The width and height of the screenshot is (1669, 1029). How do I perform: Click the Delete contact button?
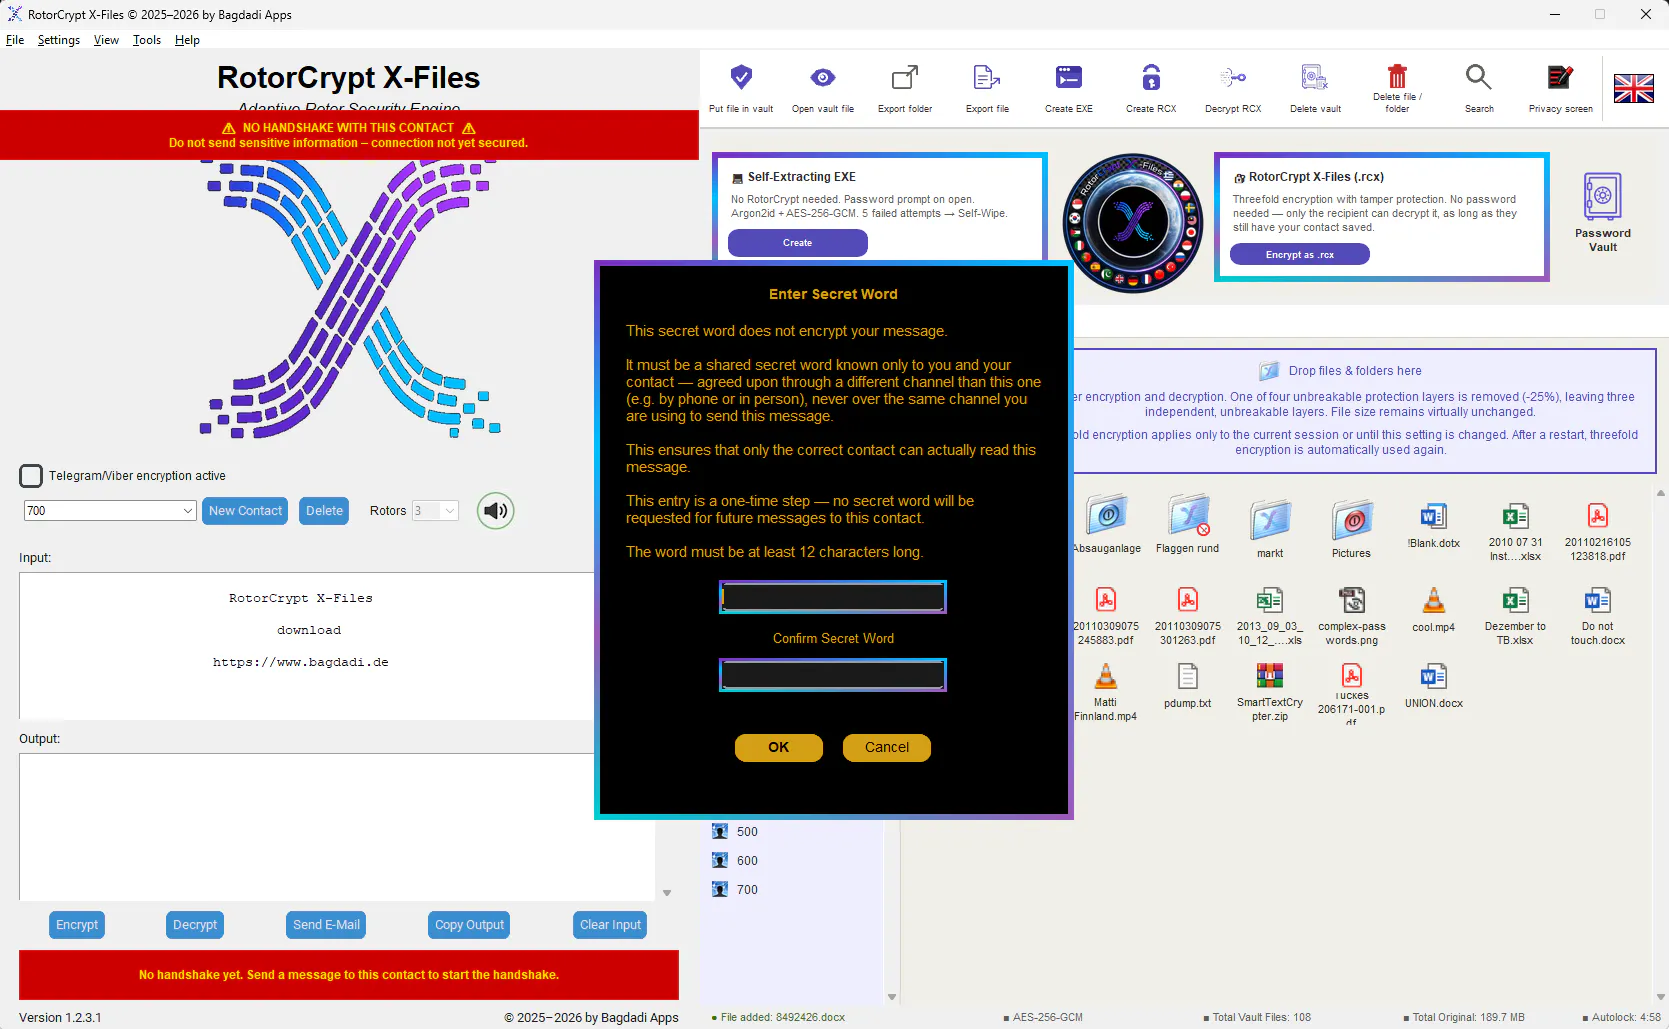coord(324,511)
